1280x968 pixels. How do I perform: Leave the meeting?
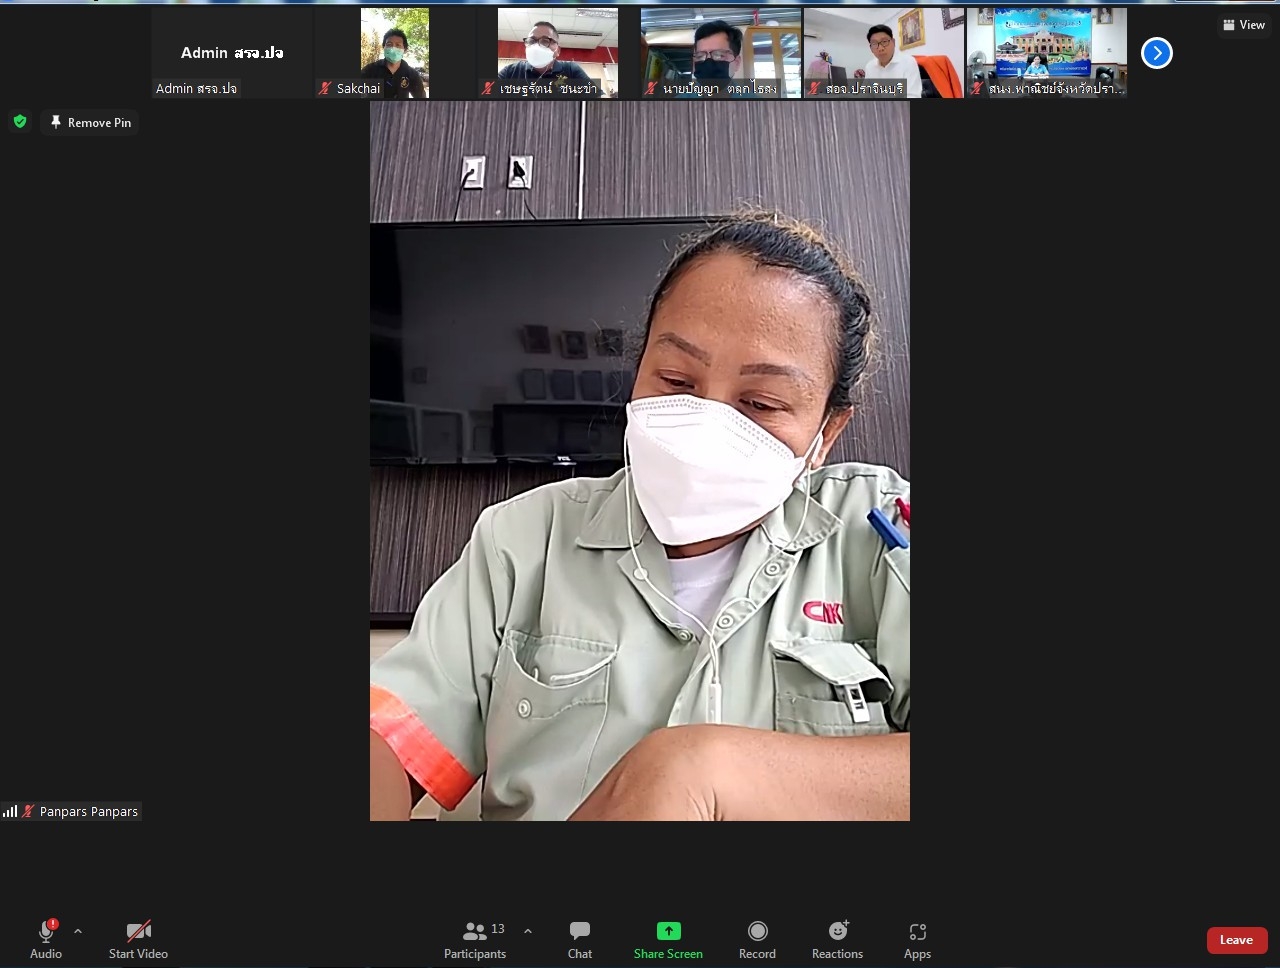pos(1236,940)
